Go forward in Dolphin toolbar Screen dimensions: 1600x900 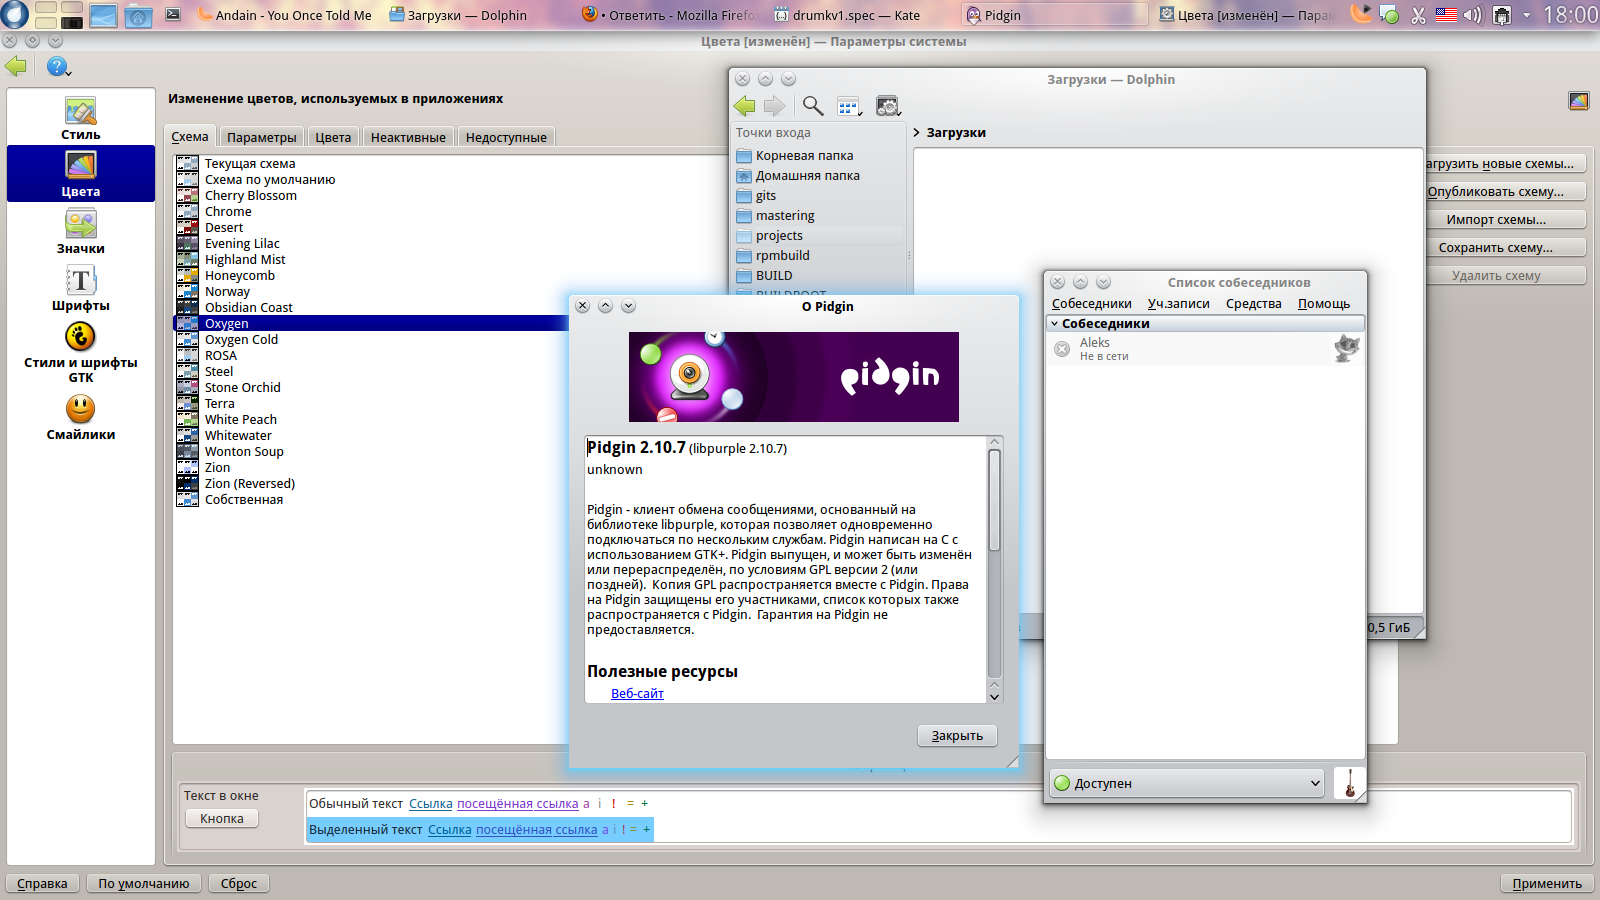point(775,106)
